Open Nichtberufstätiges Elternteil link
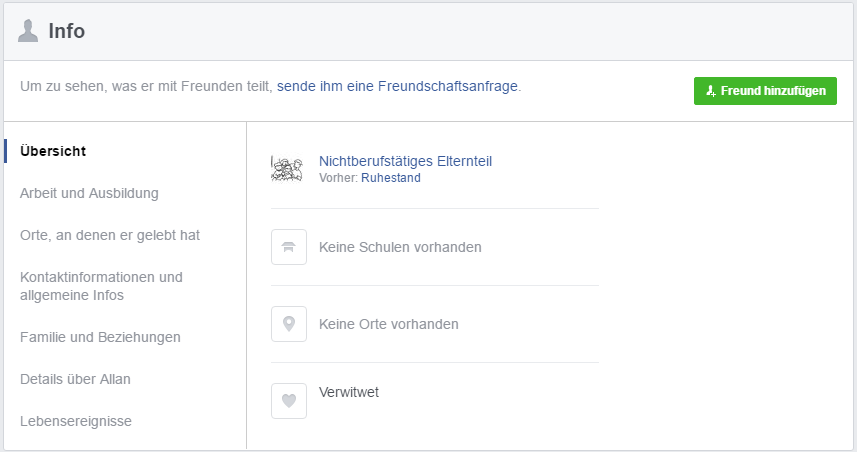 tap(406, 161)
